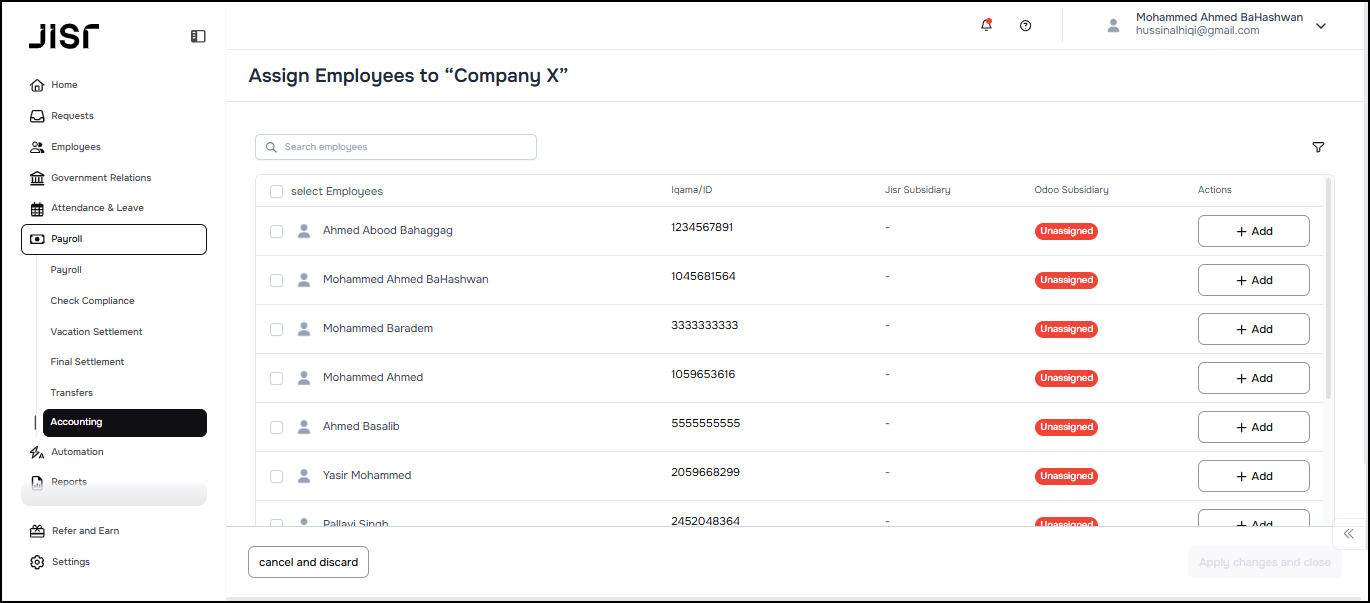Screen dimensions: 1370x603
Task: Select the Automation sidebar icon
Action: [36, 452]
